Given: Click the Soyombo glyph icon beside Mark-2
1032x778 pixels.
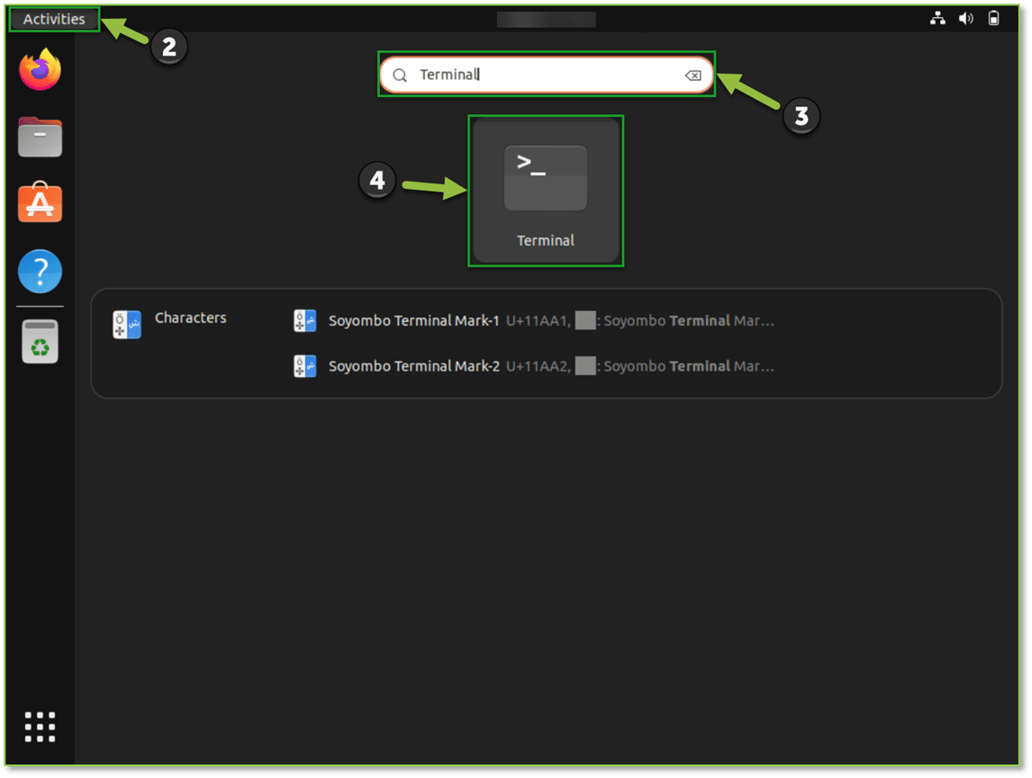Looking at the screenshot, I should (305, 366).
